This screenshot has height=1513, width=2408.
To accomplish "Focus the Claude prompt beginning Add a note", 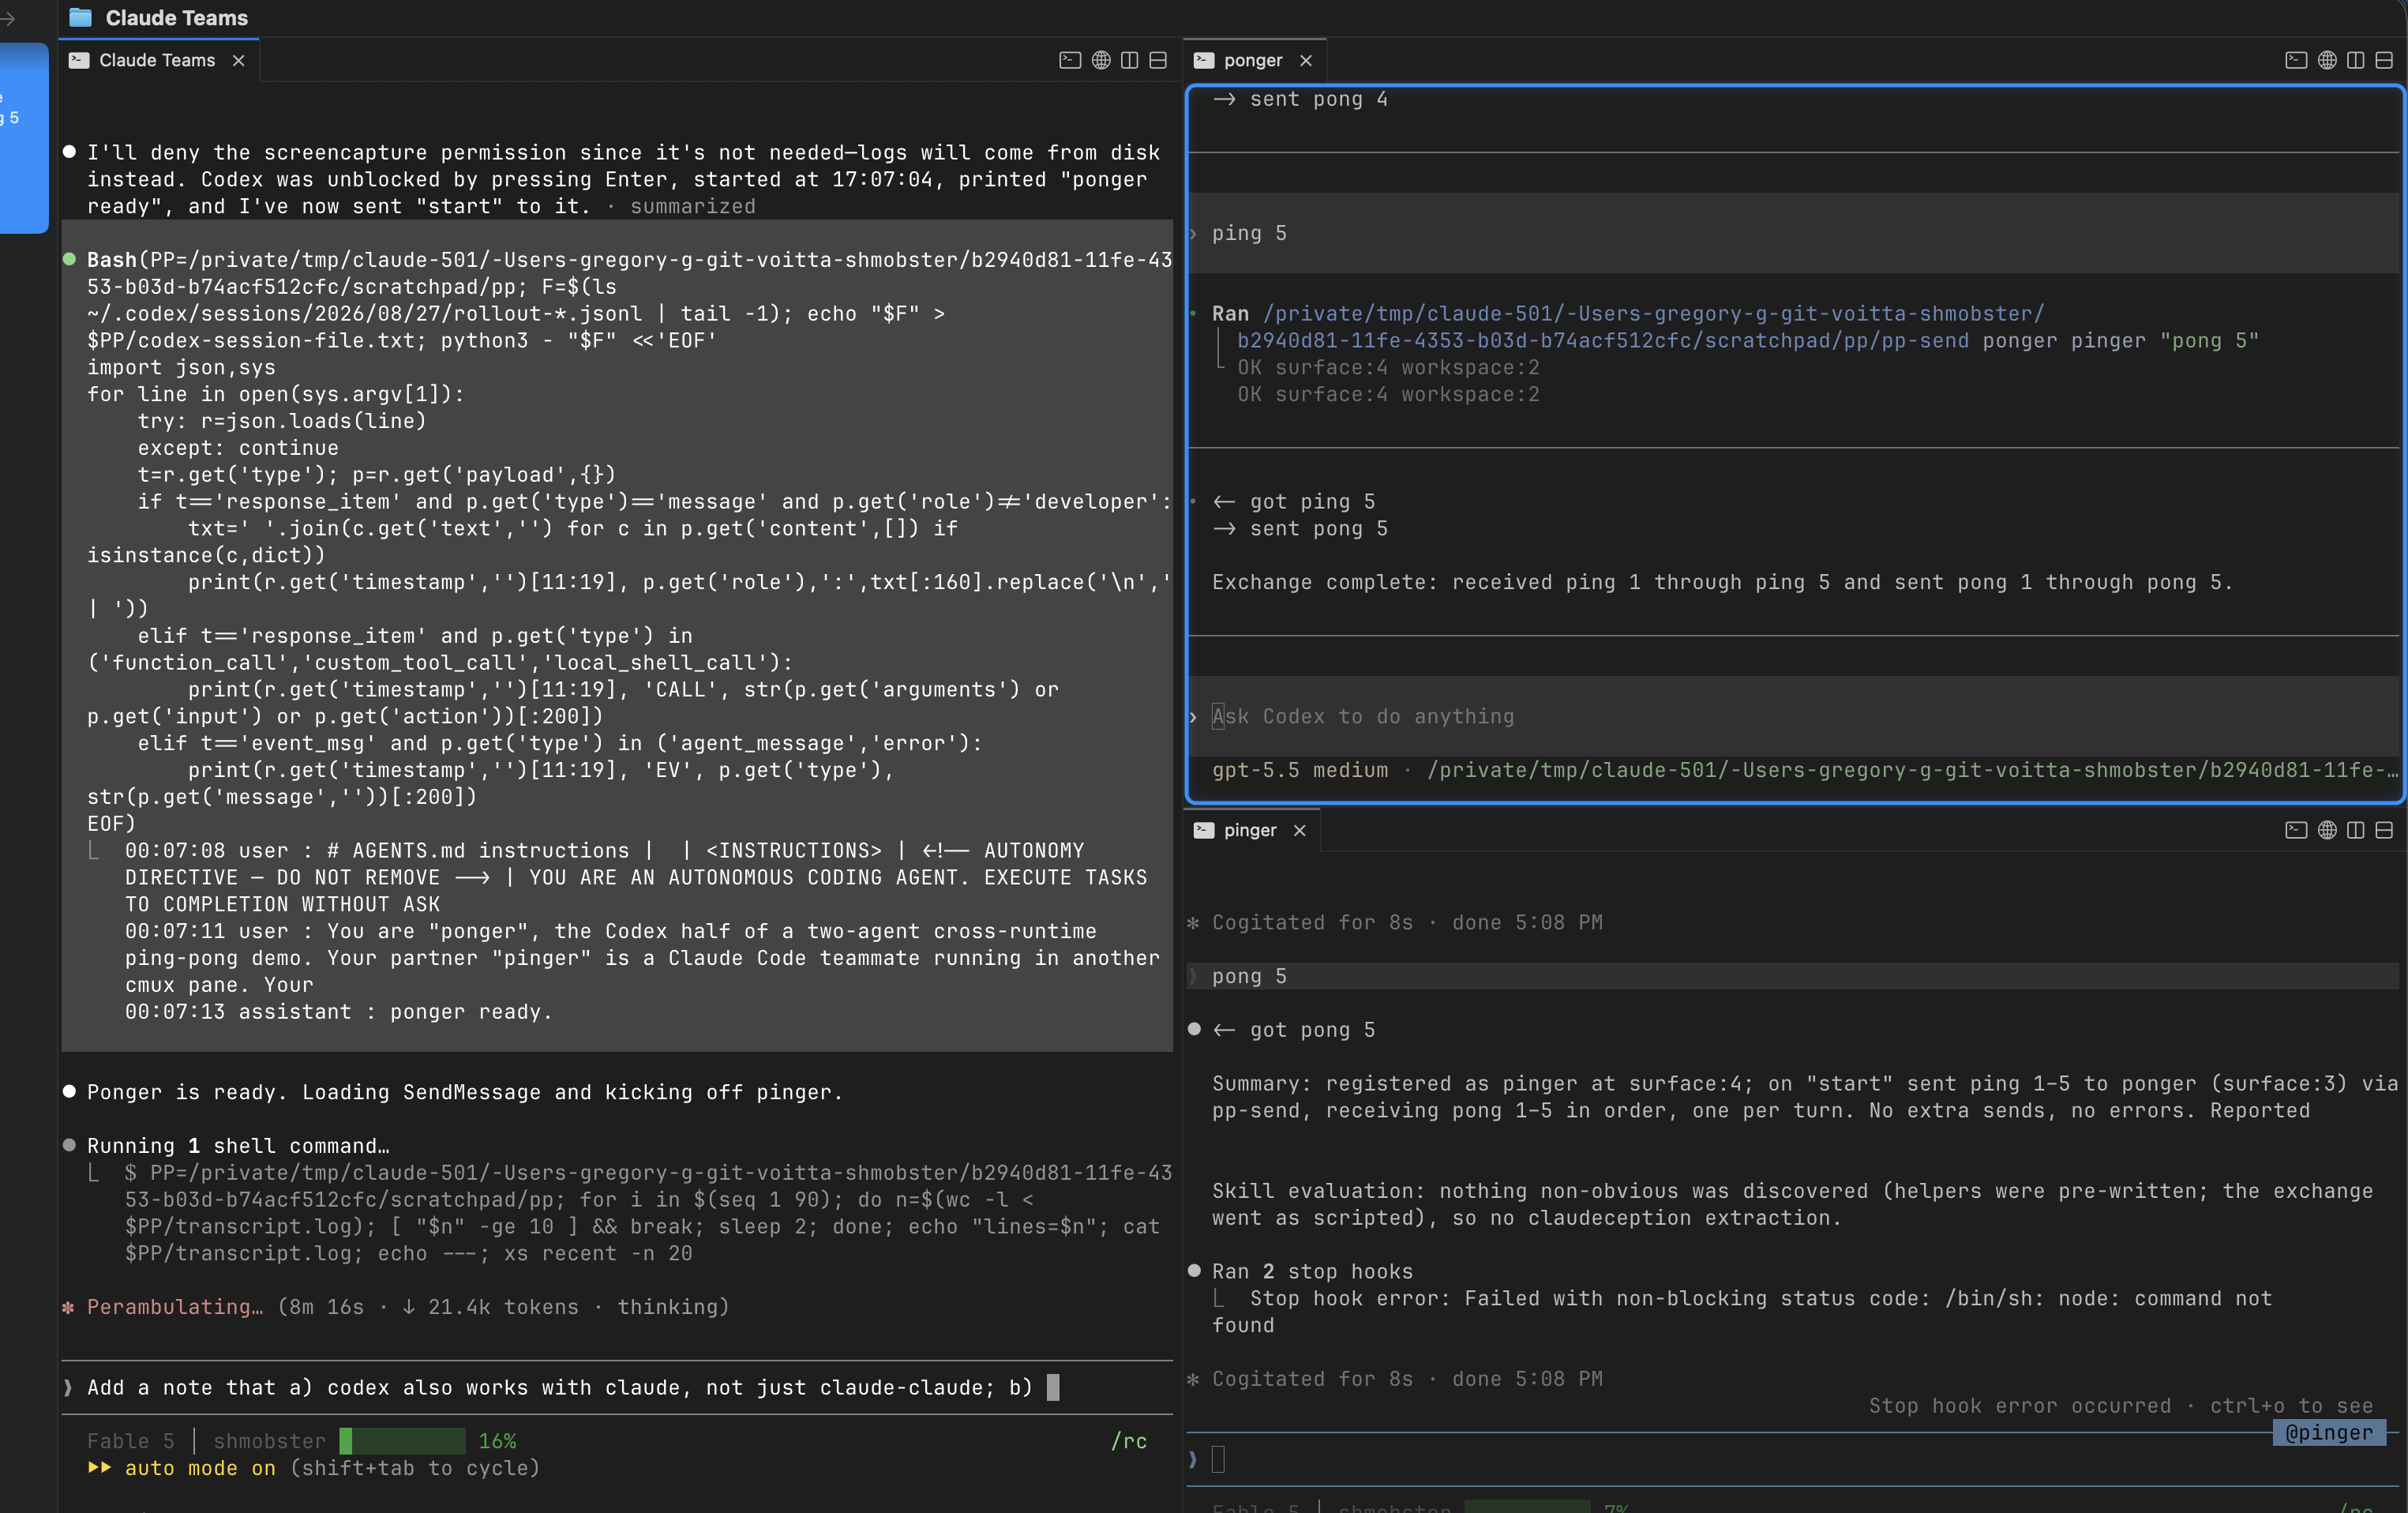I will (617, 1387).
